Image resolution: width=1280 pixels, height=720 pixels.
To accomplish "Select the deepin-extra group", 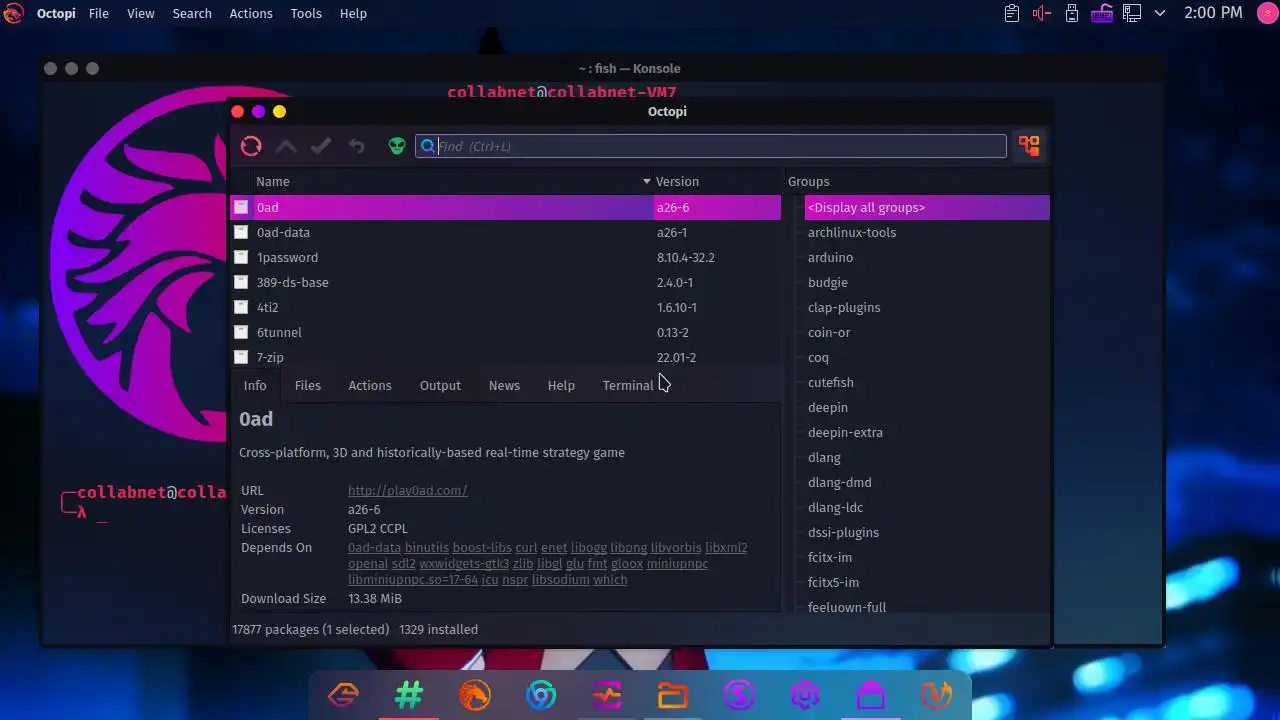I will click(x=845, y=432).
